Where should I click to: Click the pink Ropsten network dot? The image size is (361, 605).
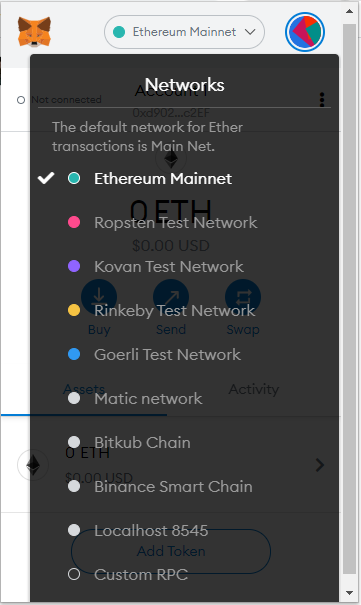(74, 222)
